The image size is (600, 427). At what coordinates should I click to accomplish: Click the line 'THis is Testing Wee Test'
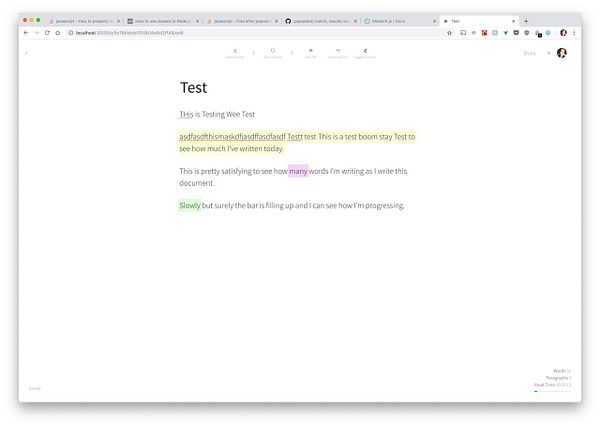(217, 114)
